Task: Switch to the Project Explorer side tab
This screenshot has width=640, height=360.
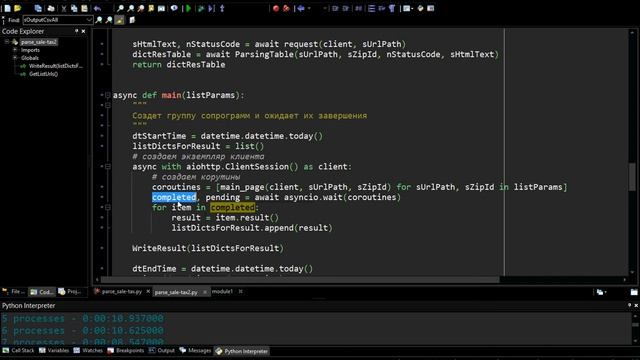Action: click(70, 292)
